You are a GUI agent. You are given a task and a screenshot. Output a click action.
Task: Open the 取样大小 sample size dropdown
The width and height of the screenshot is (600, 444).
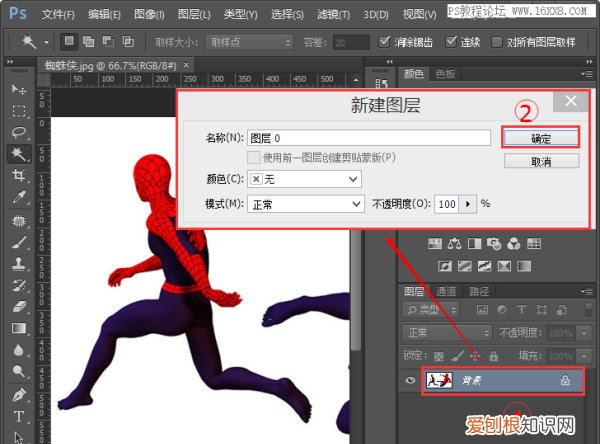pyautogui.click(x=249, y=42)
